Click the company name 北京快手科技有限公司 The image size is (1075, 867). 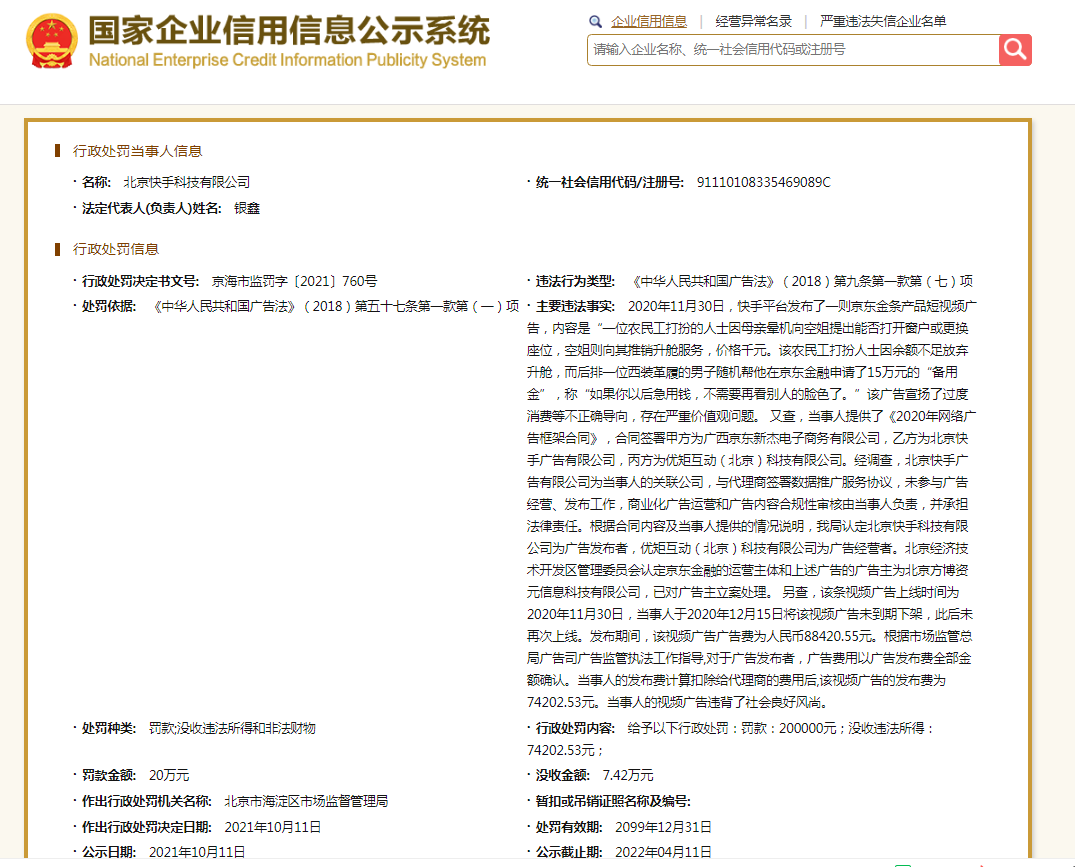(186, 182)
